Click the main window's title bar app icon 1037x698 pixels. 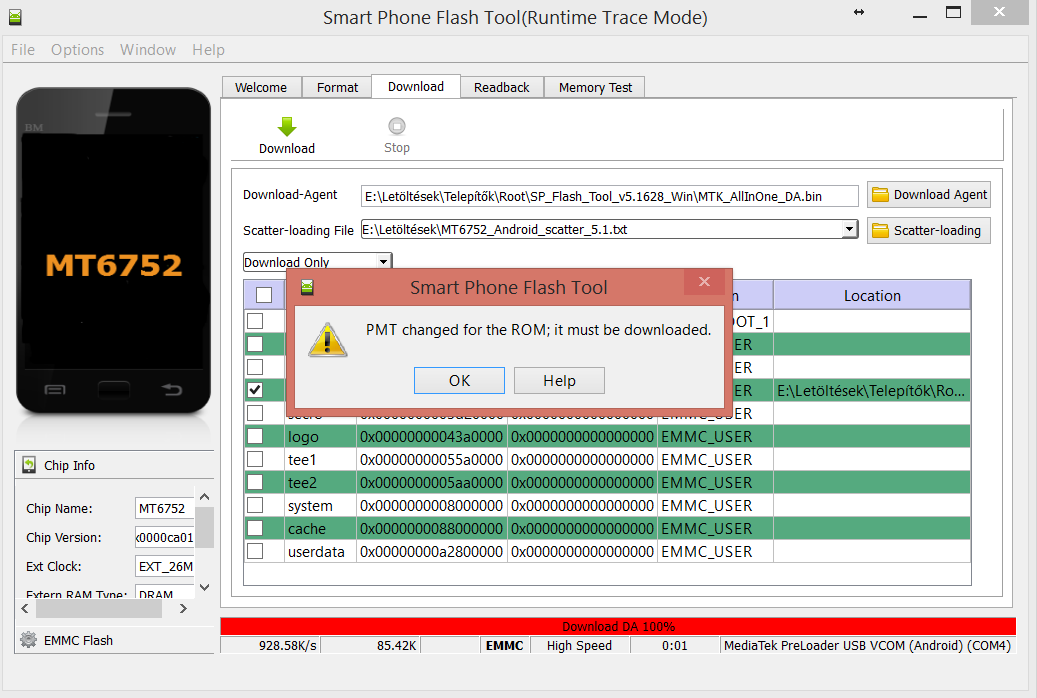click(x=15, y=17)
